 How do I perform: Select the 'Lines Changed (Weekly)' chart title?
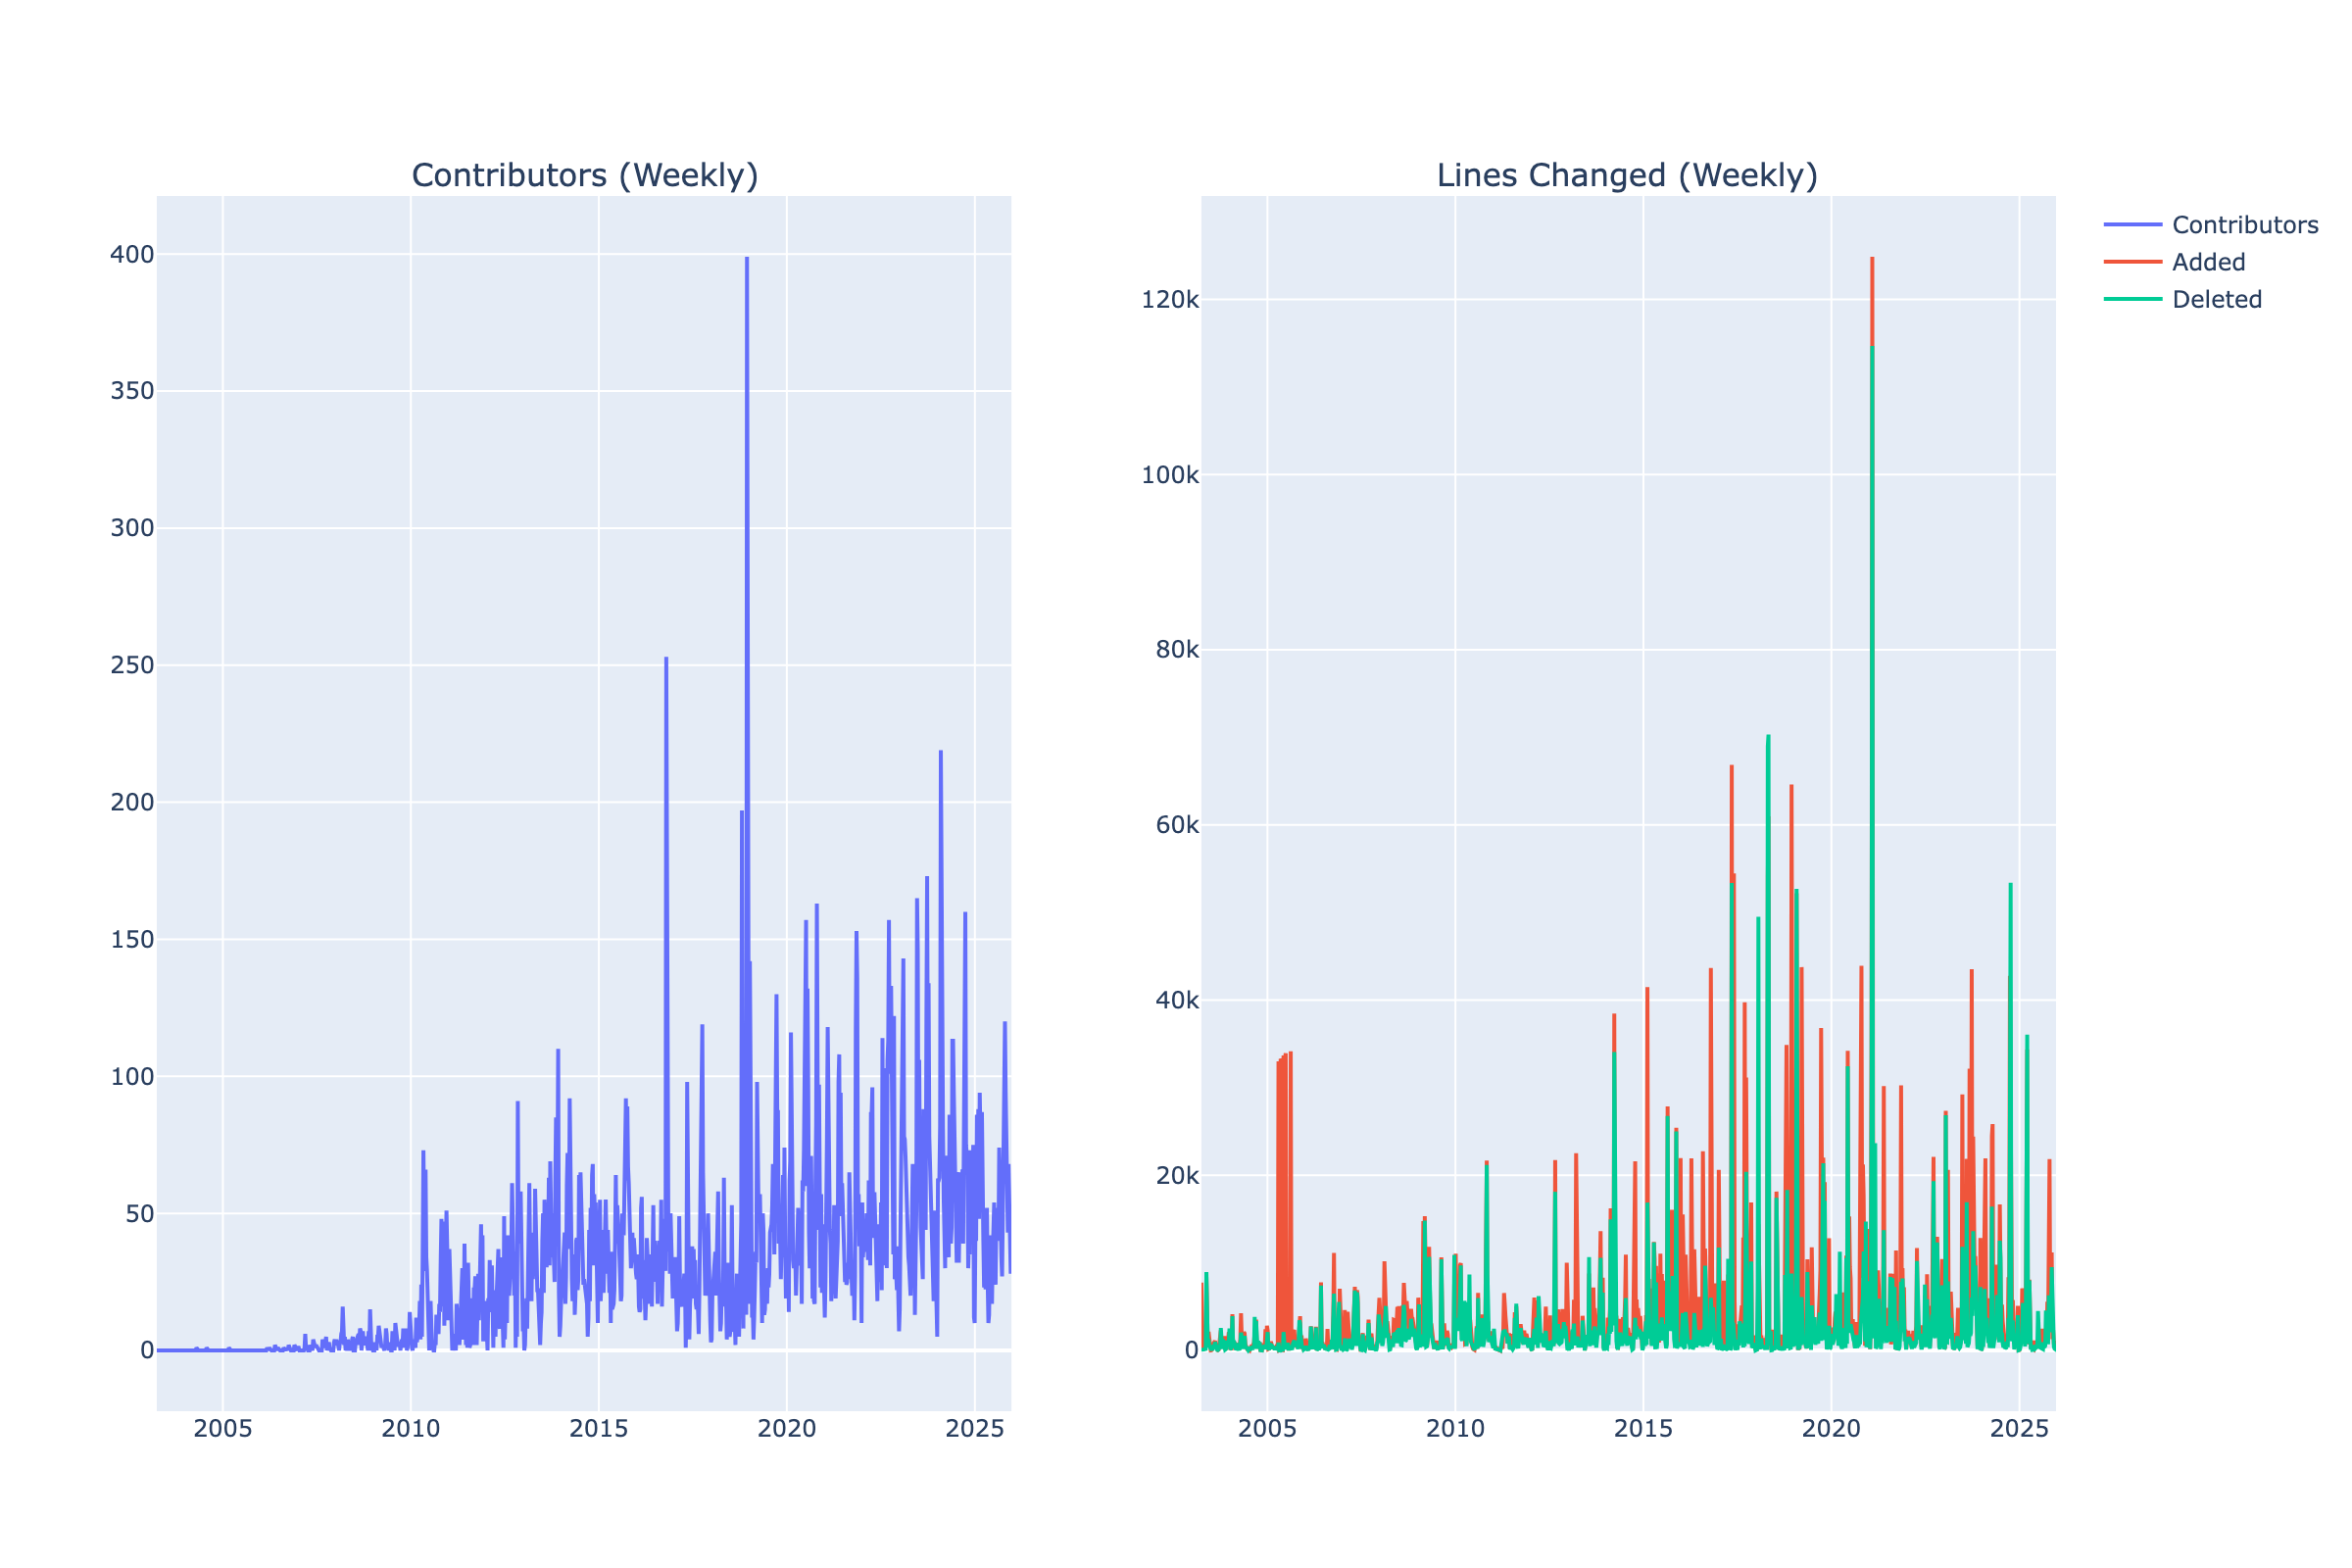(1626, 176)
